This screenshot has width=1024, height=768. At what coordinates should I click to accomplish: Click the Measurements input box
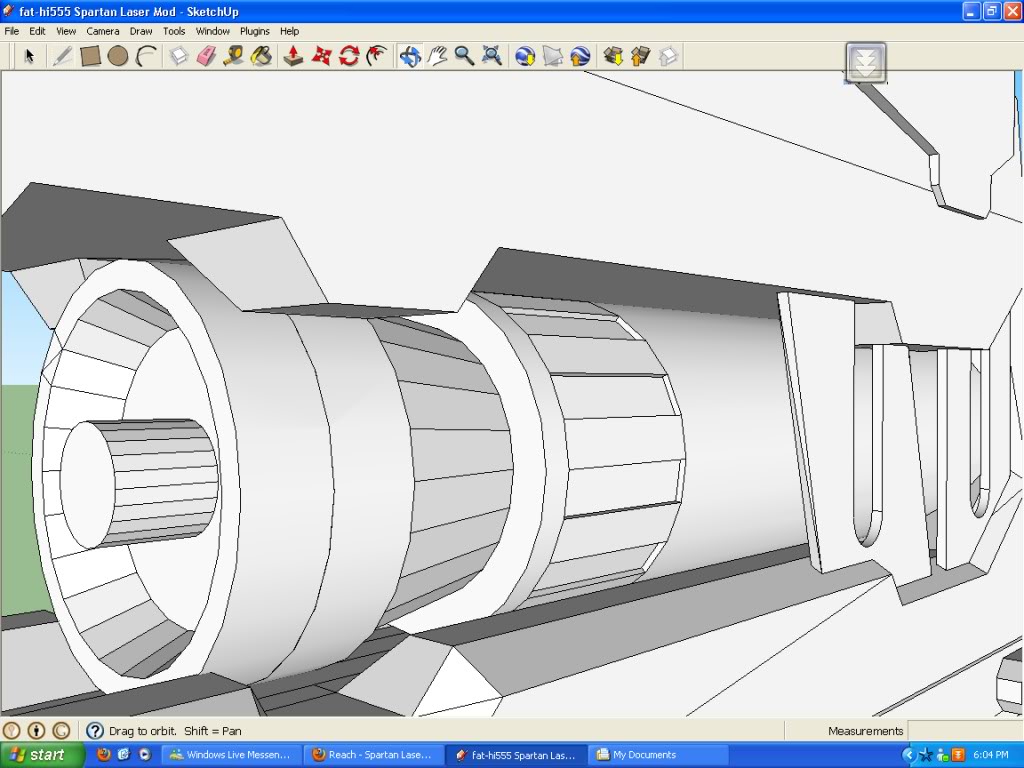(964, 731)
